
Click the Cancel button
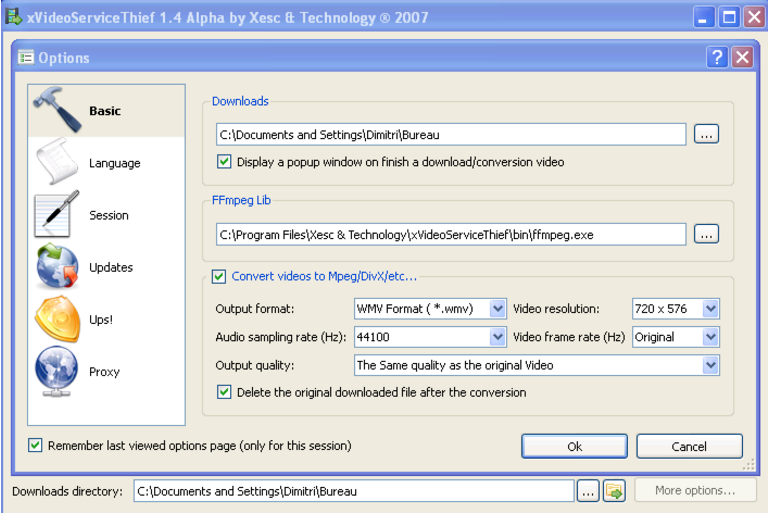click(689, 446)
